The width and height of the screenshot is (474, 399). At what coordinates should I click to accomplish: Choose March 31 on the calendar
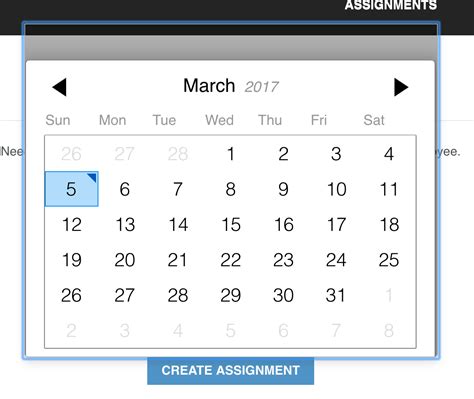tap(336, 295)
